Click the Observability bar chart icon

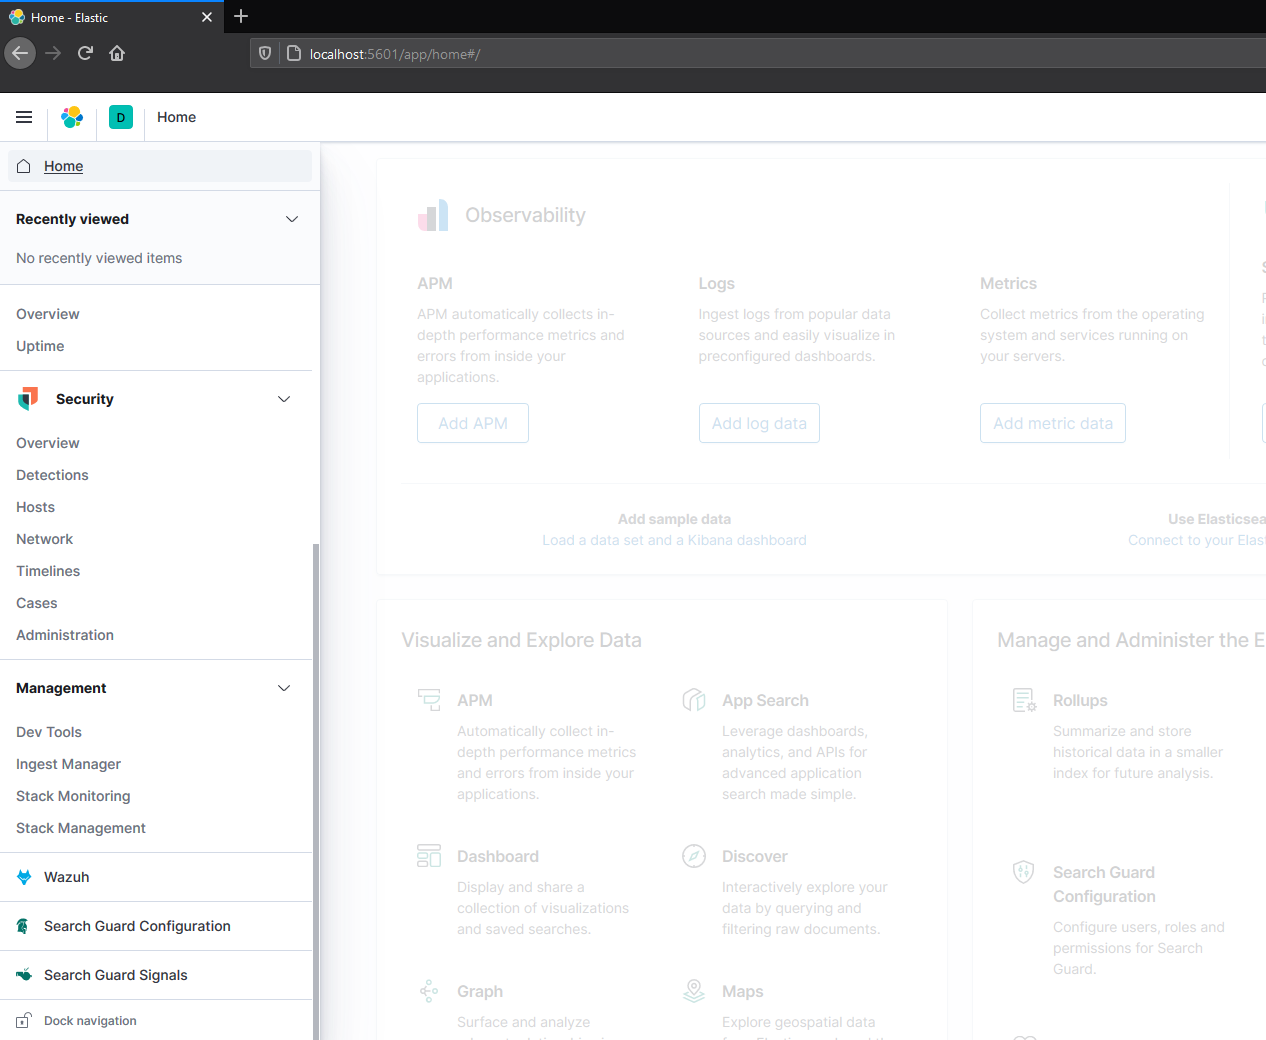(433, 215)
